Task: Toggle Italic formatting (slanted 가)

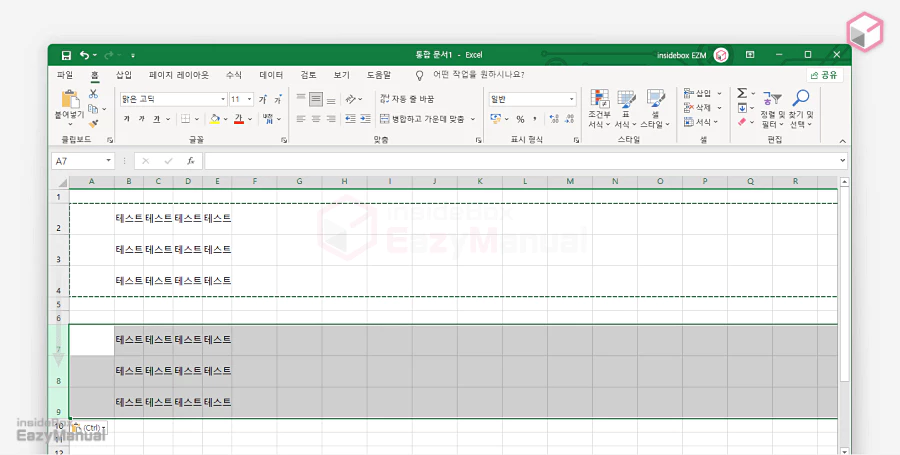Action: pyautogui.click(x=141, y=119)
